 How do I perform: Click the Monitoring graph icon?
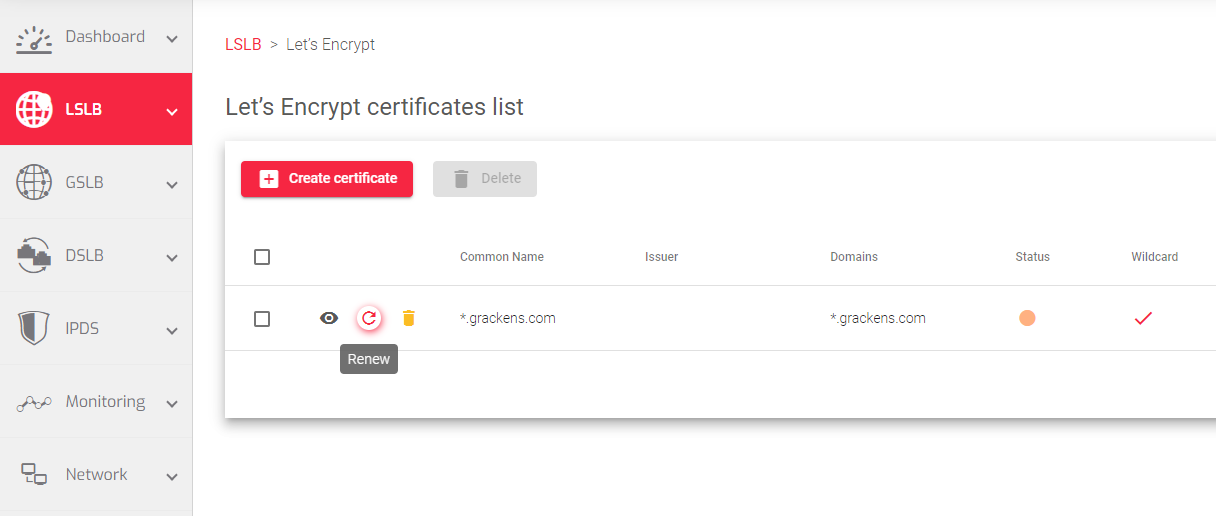tap(34, 403)
